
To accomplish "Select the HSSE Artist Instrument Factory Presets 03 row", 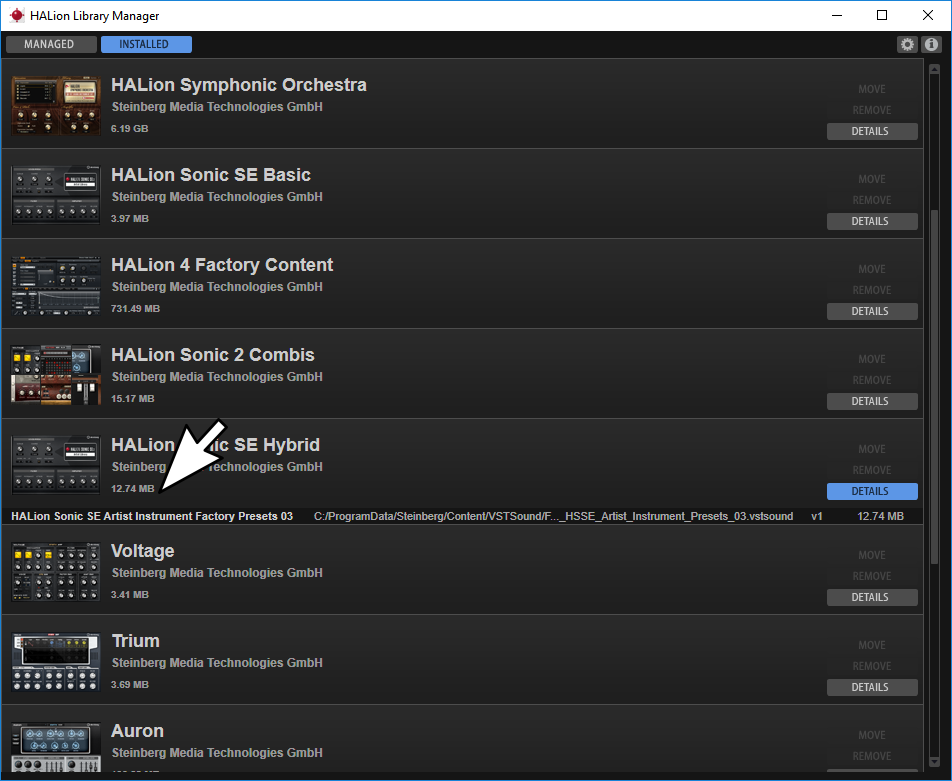I will [462, 516].
